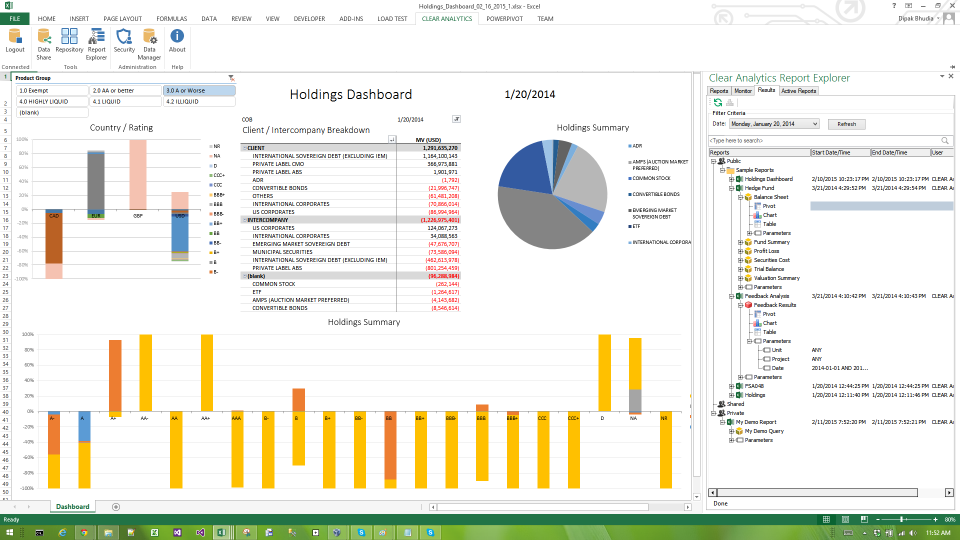Collapse the Feedback Analysis node
The image size is (960, 540).
[731, 296]
